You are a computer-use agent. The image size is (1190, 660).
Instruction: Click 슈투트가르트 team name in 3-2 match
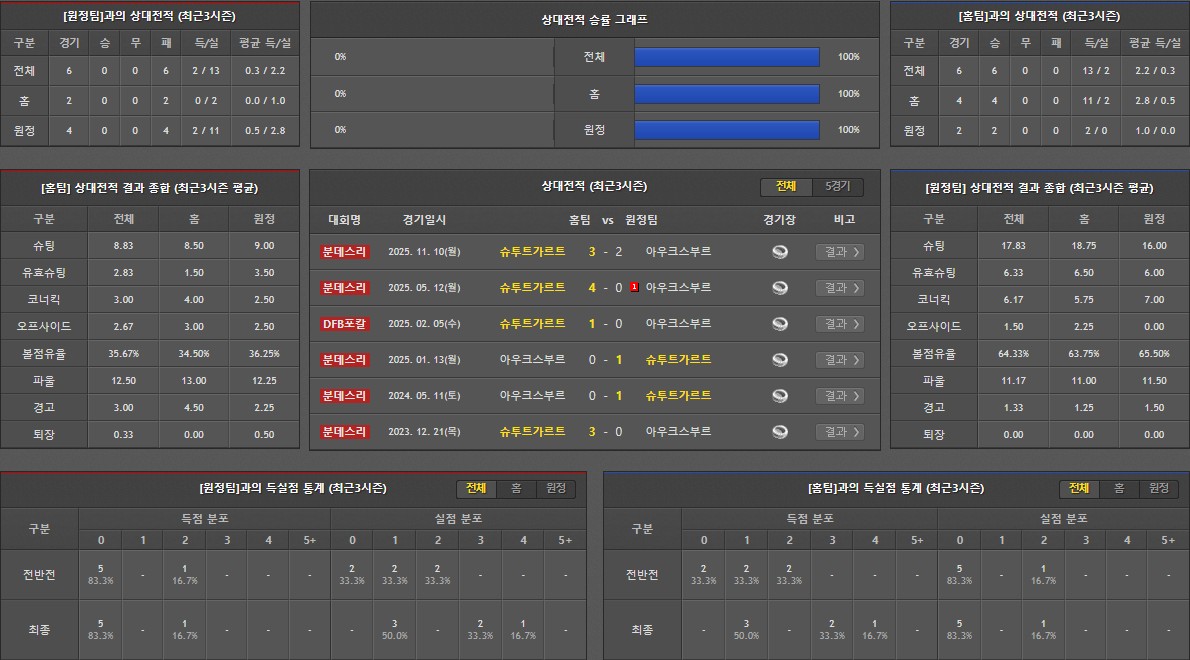pyautogui.click(x=532, y=252)
